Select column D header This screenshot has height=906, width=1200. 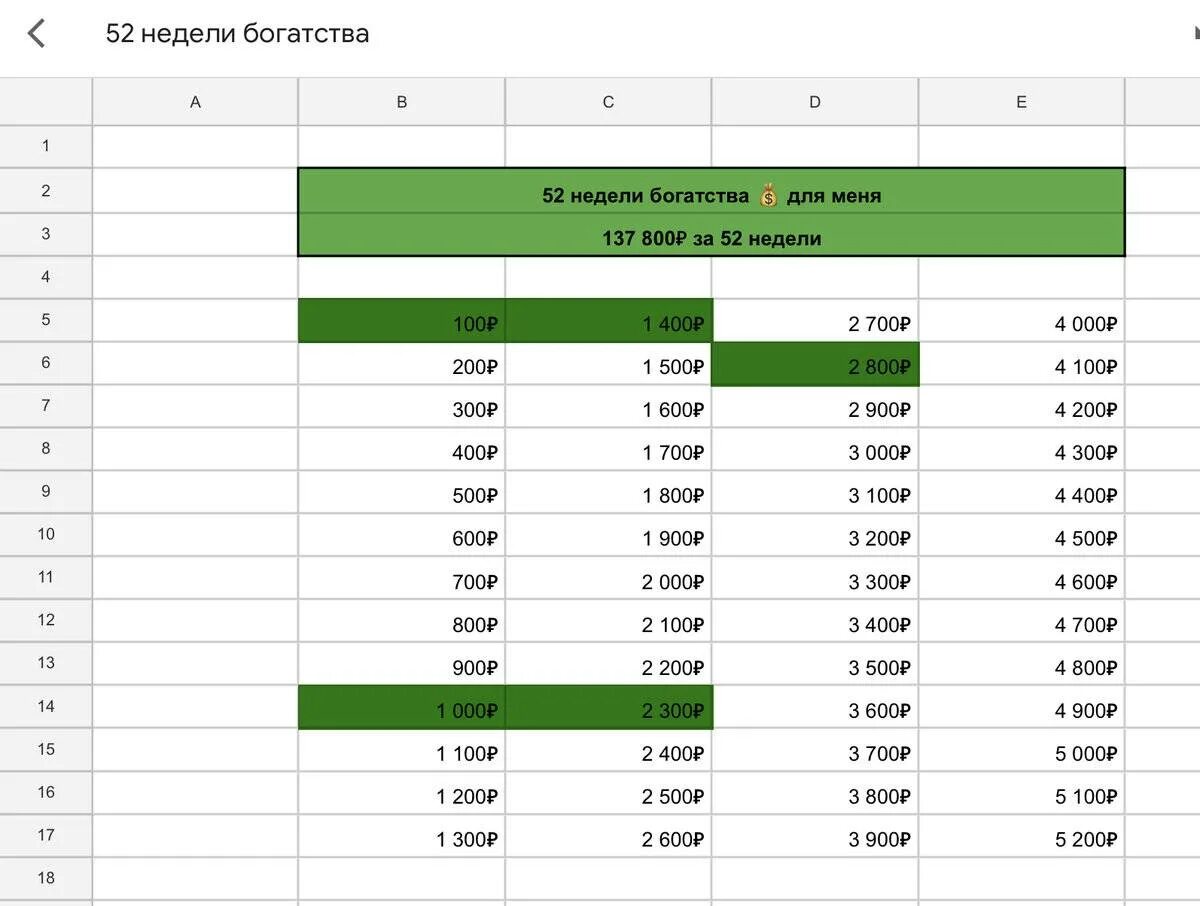coord(815,102)
